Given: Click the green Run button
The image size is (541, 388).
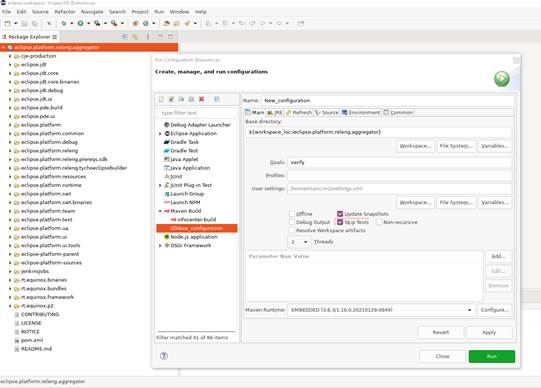Looking at the screenshot, I should click(492, 356).
